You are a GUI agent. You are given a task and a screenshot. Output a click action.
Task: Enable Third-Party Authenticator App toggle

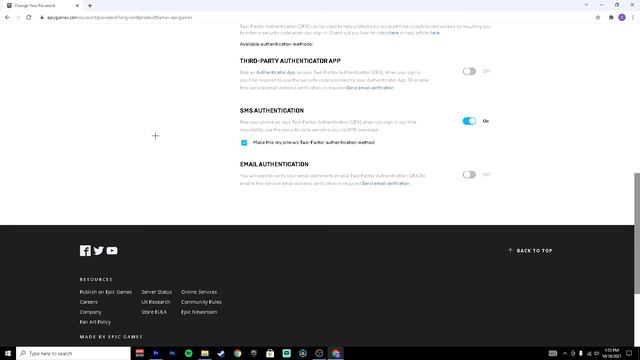tap(469, 71)
